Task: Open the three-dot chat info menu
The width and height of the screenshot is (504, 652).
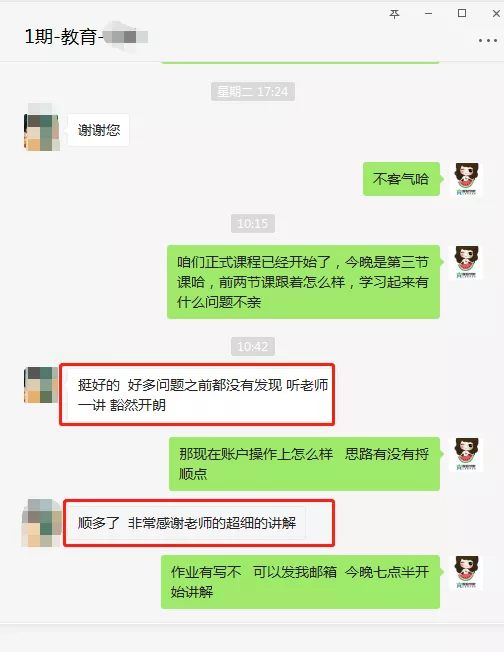Action: point(487,40)
